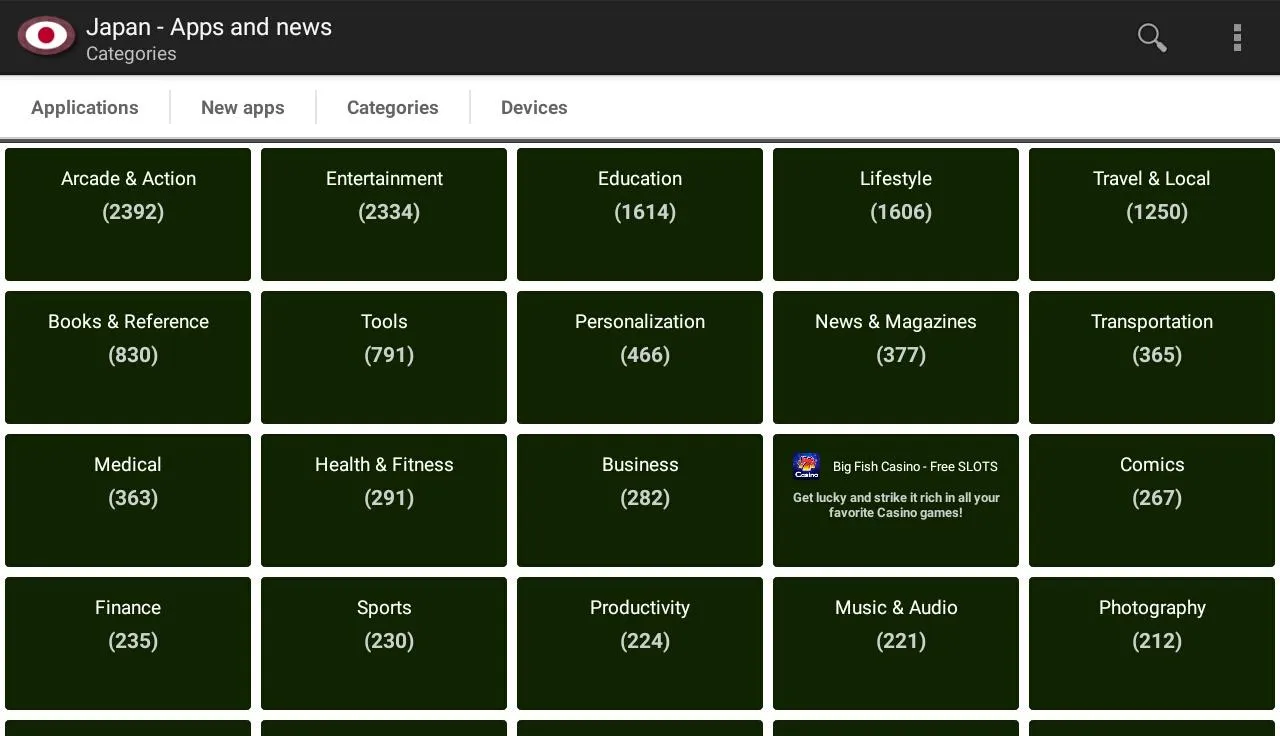Open the Tools category tile
Screen dimensions: 1280x736
pos(384,357)
